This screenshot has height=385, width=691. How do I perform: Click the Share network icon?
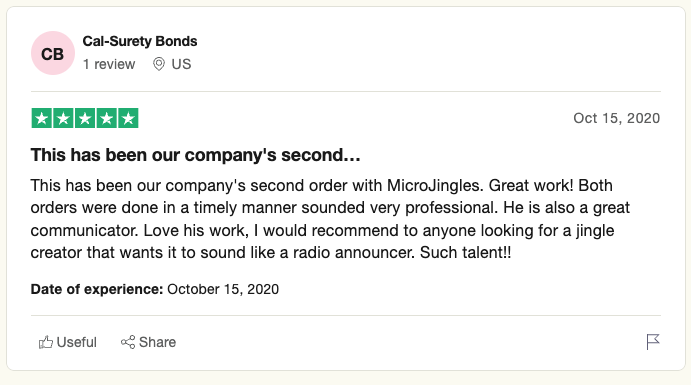click(x=128, y=342)
